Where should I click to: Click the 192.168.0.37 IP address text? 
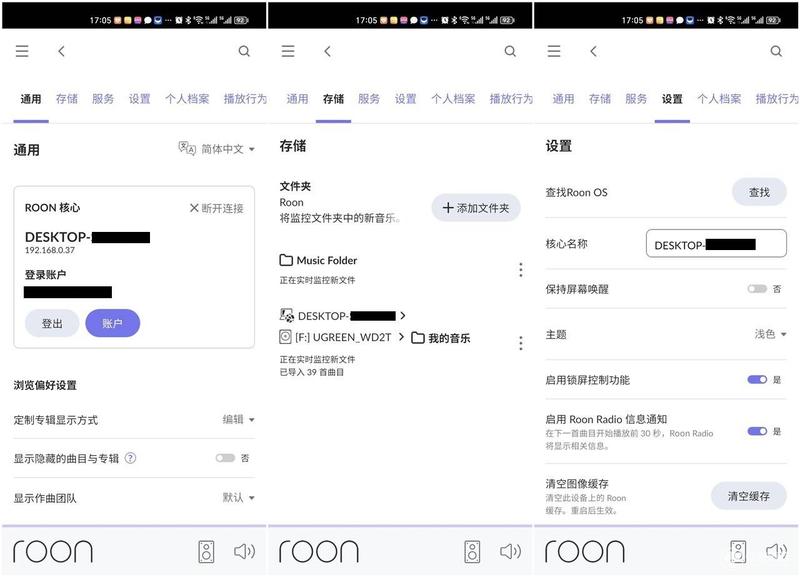point(50,250)
